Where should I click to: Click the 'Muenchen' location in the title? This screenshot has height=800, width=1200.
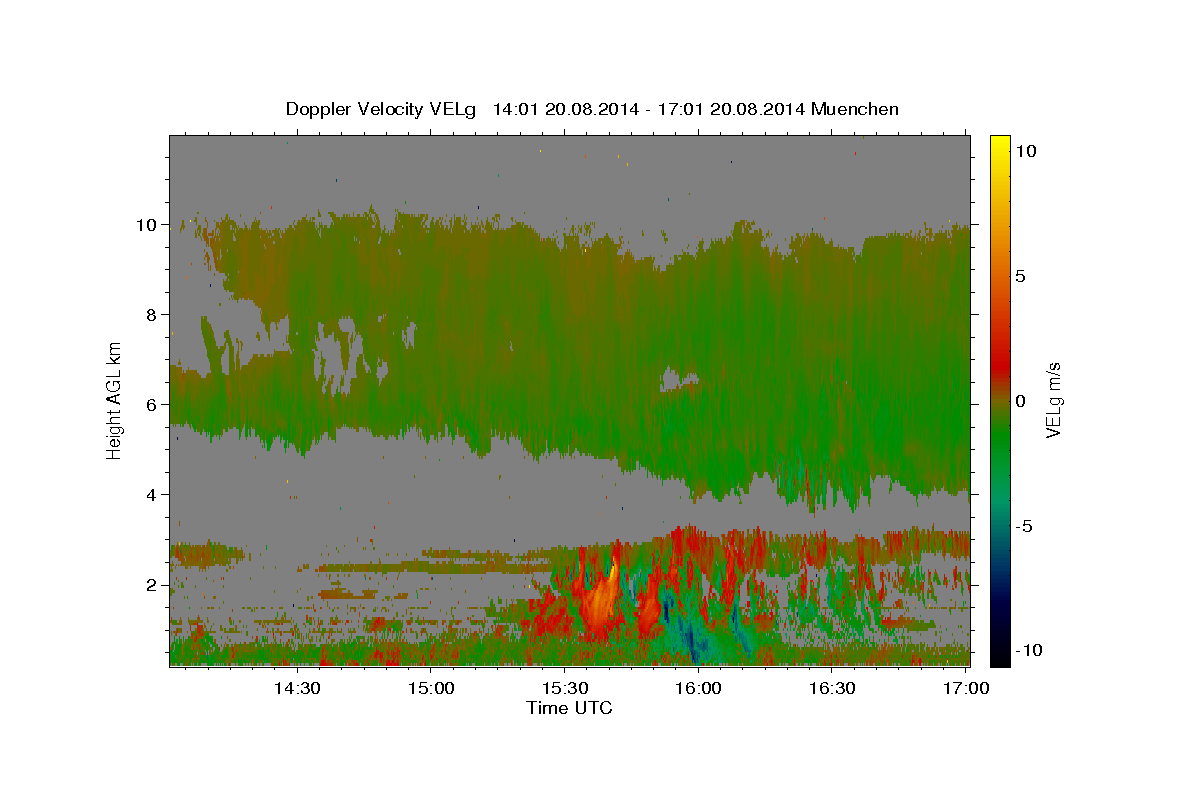pos(855,109)
